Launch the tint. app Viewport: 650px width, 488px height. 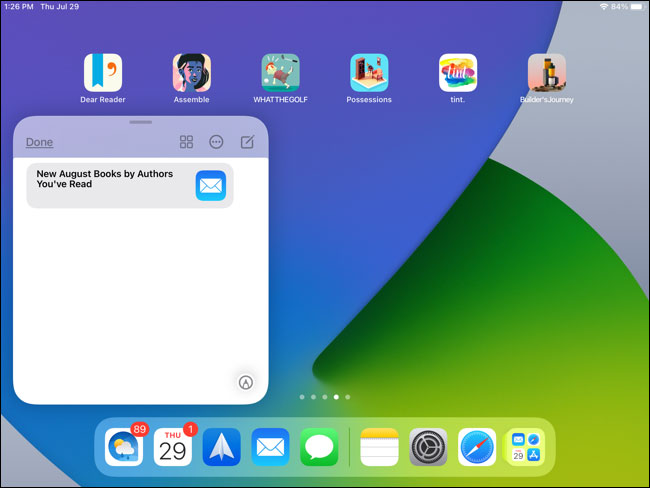458,73
